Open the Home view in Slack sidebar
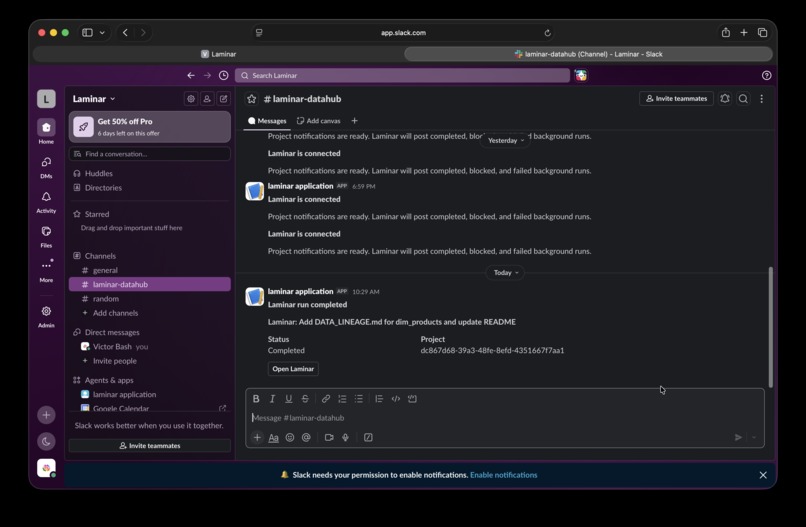The width and height of the screenshot is (806, 527). (46, 131)
